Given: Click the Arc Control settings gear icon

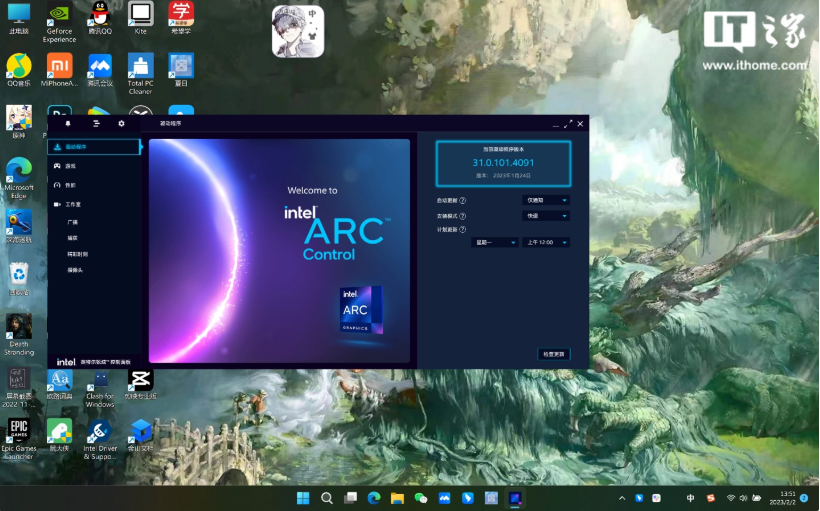Looking at the screenshot, I should tap(122, 123).
